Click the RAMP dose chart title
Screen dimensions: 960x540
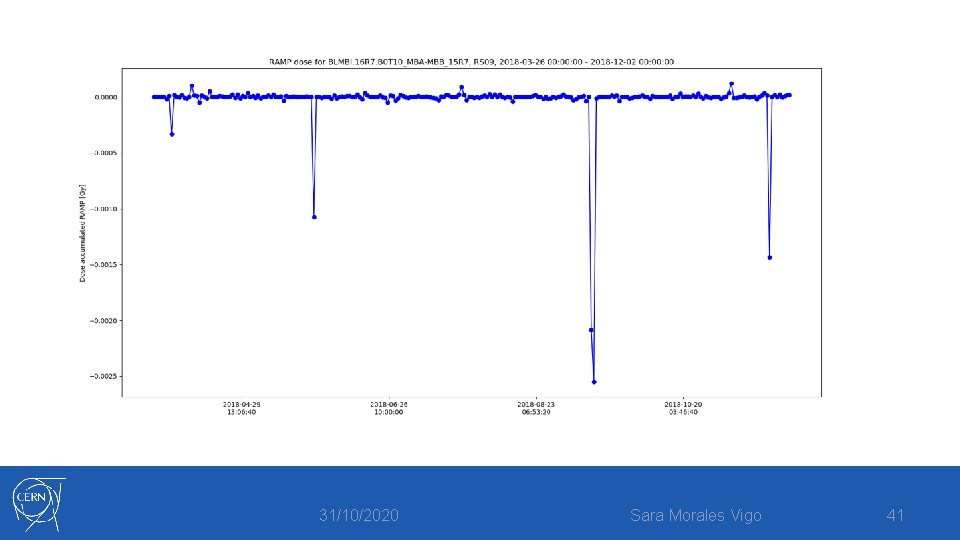click(x=471, y=62)
